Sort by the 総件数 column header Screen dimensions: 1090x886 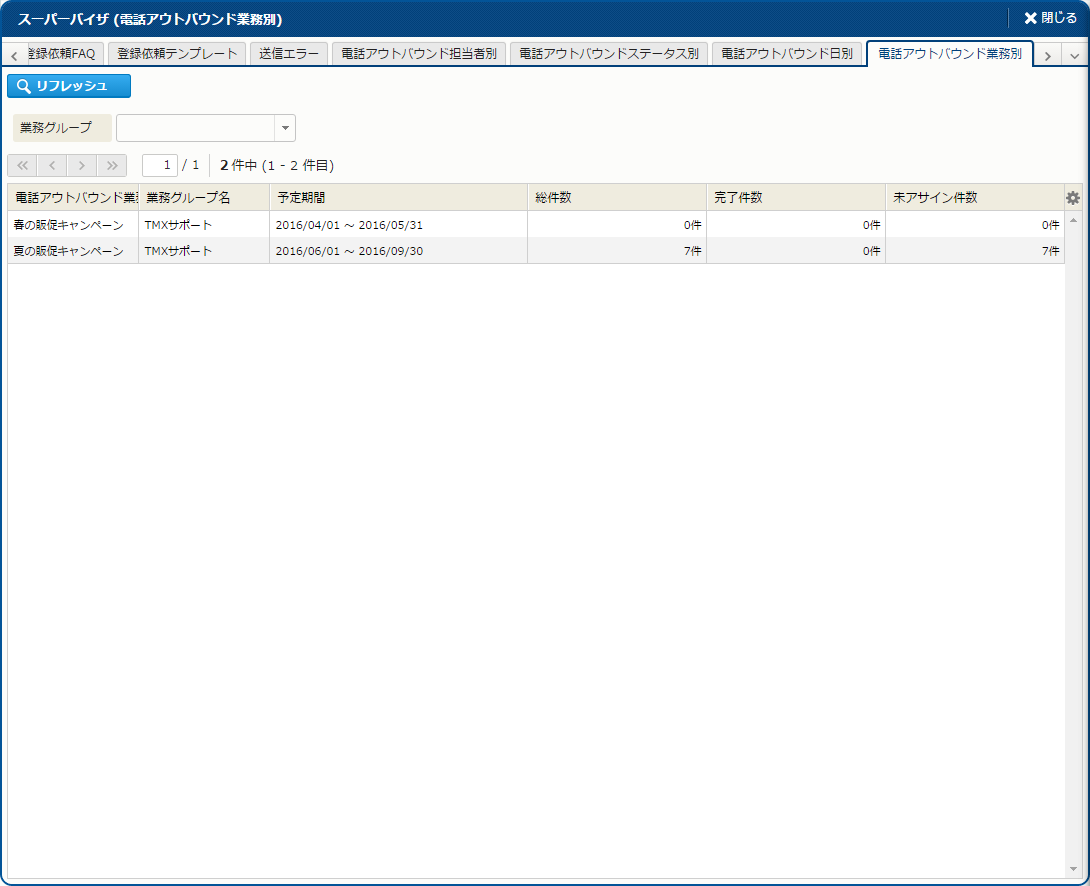[x=616, y=198]
